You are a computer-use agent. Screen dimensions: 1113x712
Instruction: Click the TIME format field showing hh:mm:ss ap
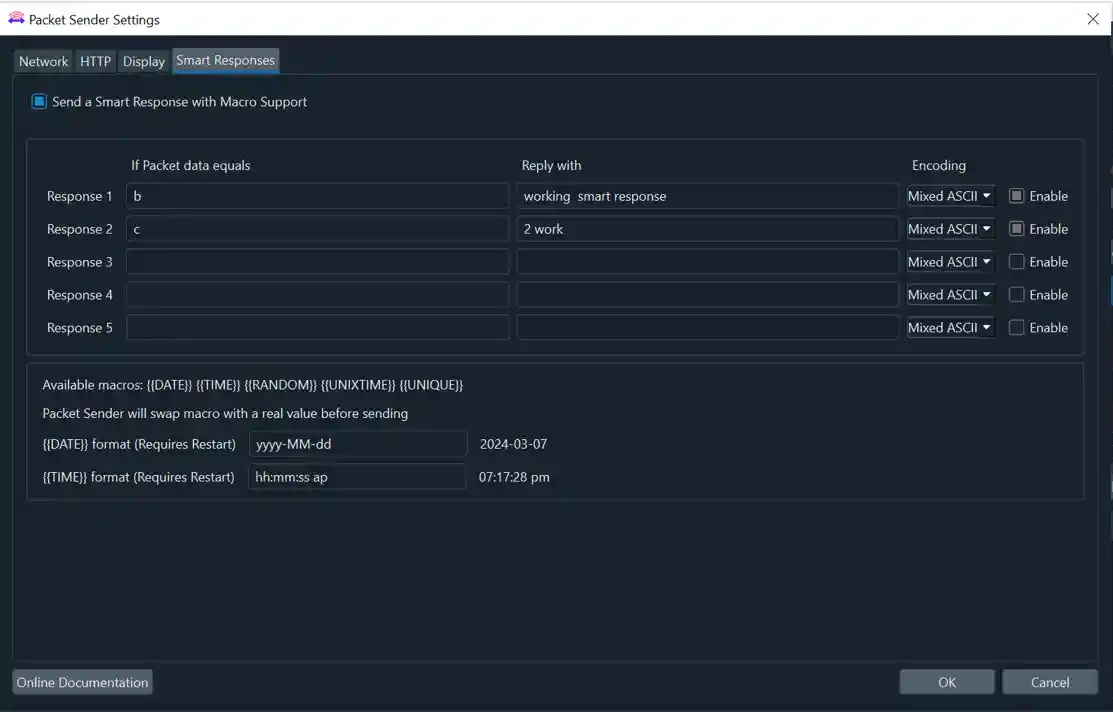point(358,476)
